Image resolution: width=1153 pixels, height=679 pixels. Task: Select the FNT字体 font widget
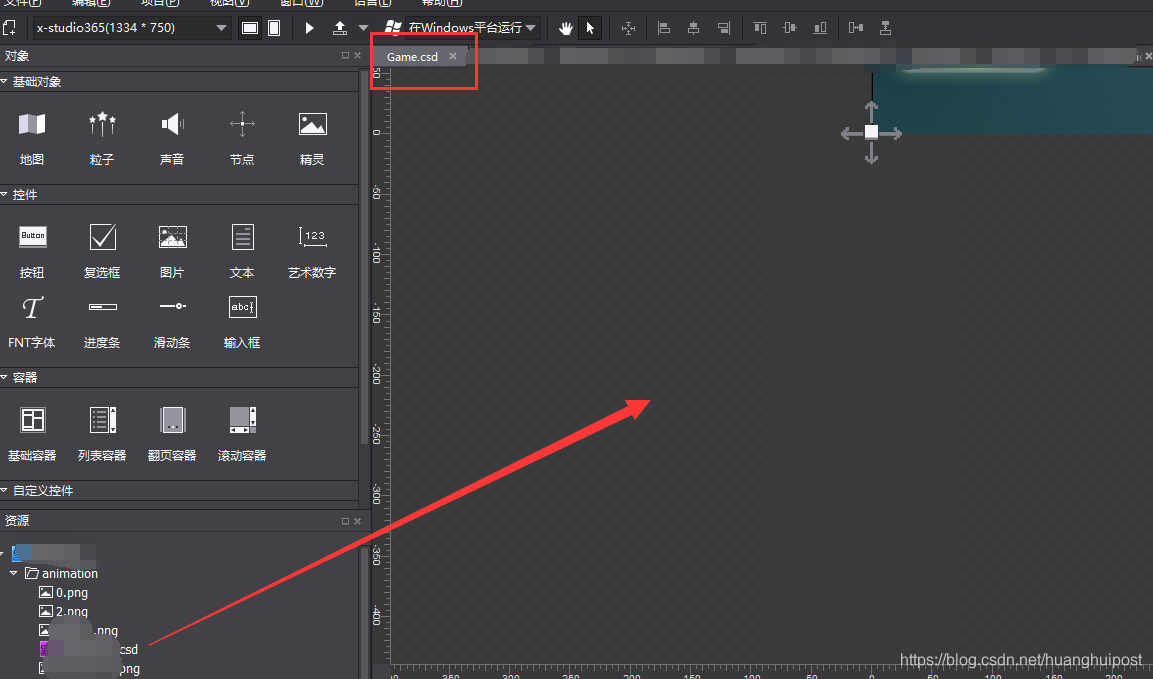coord(32,321)
